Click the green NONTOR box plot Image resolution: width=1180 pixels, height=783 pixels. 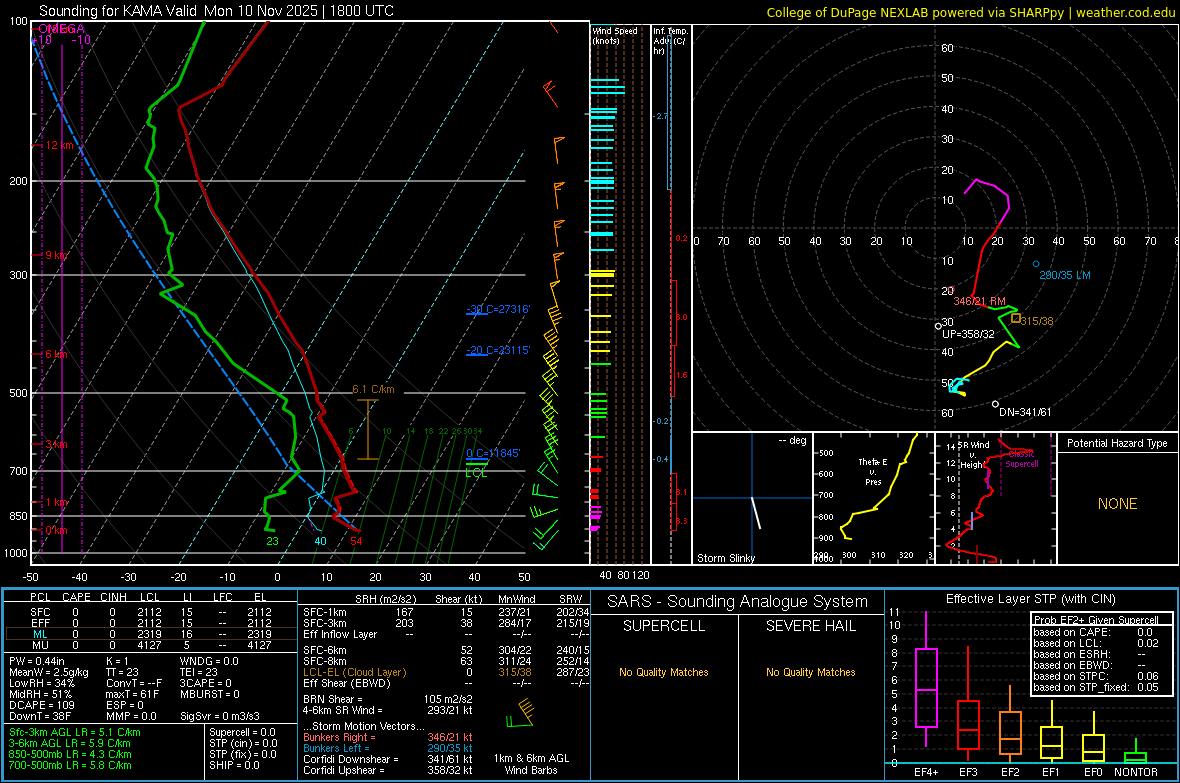pos(1135,753)
